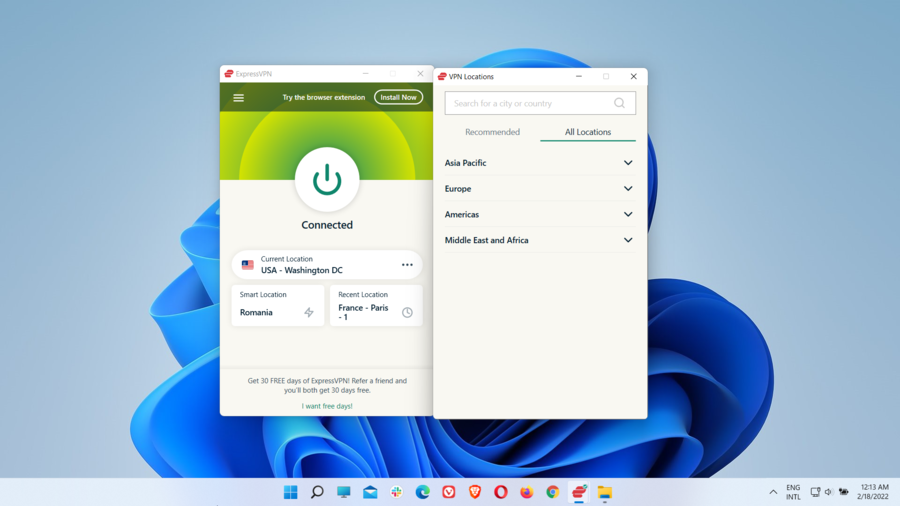
Task: Open the Current Location three-dots options
Action: pyautogui.click(x=407, y=264)
